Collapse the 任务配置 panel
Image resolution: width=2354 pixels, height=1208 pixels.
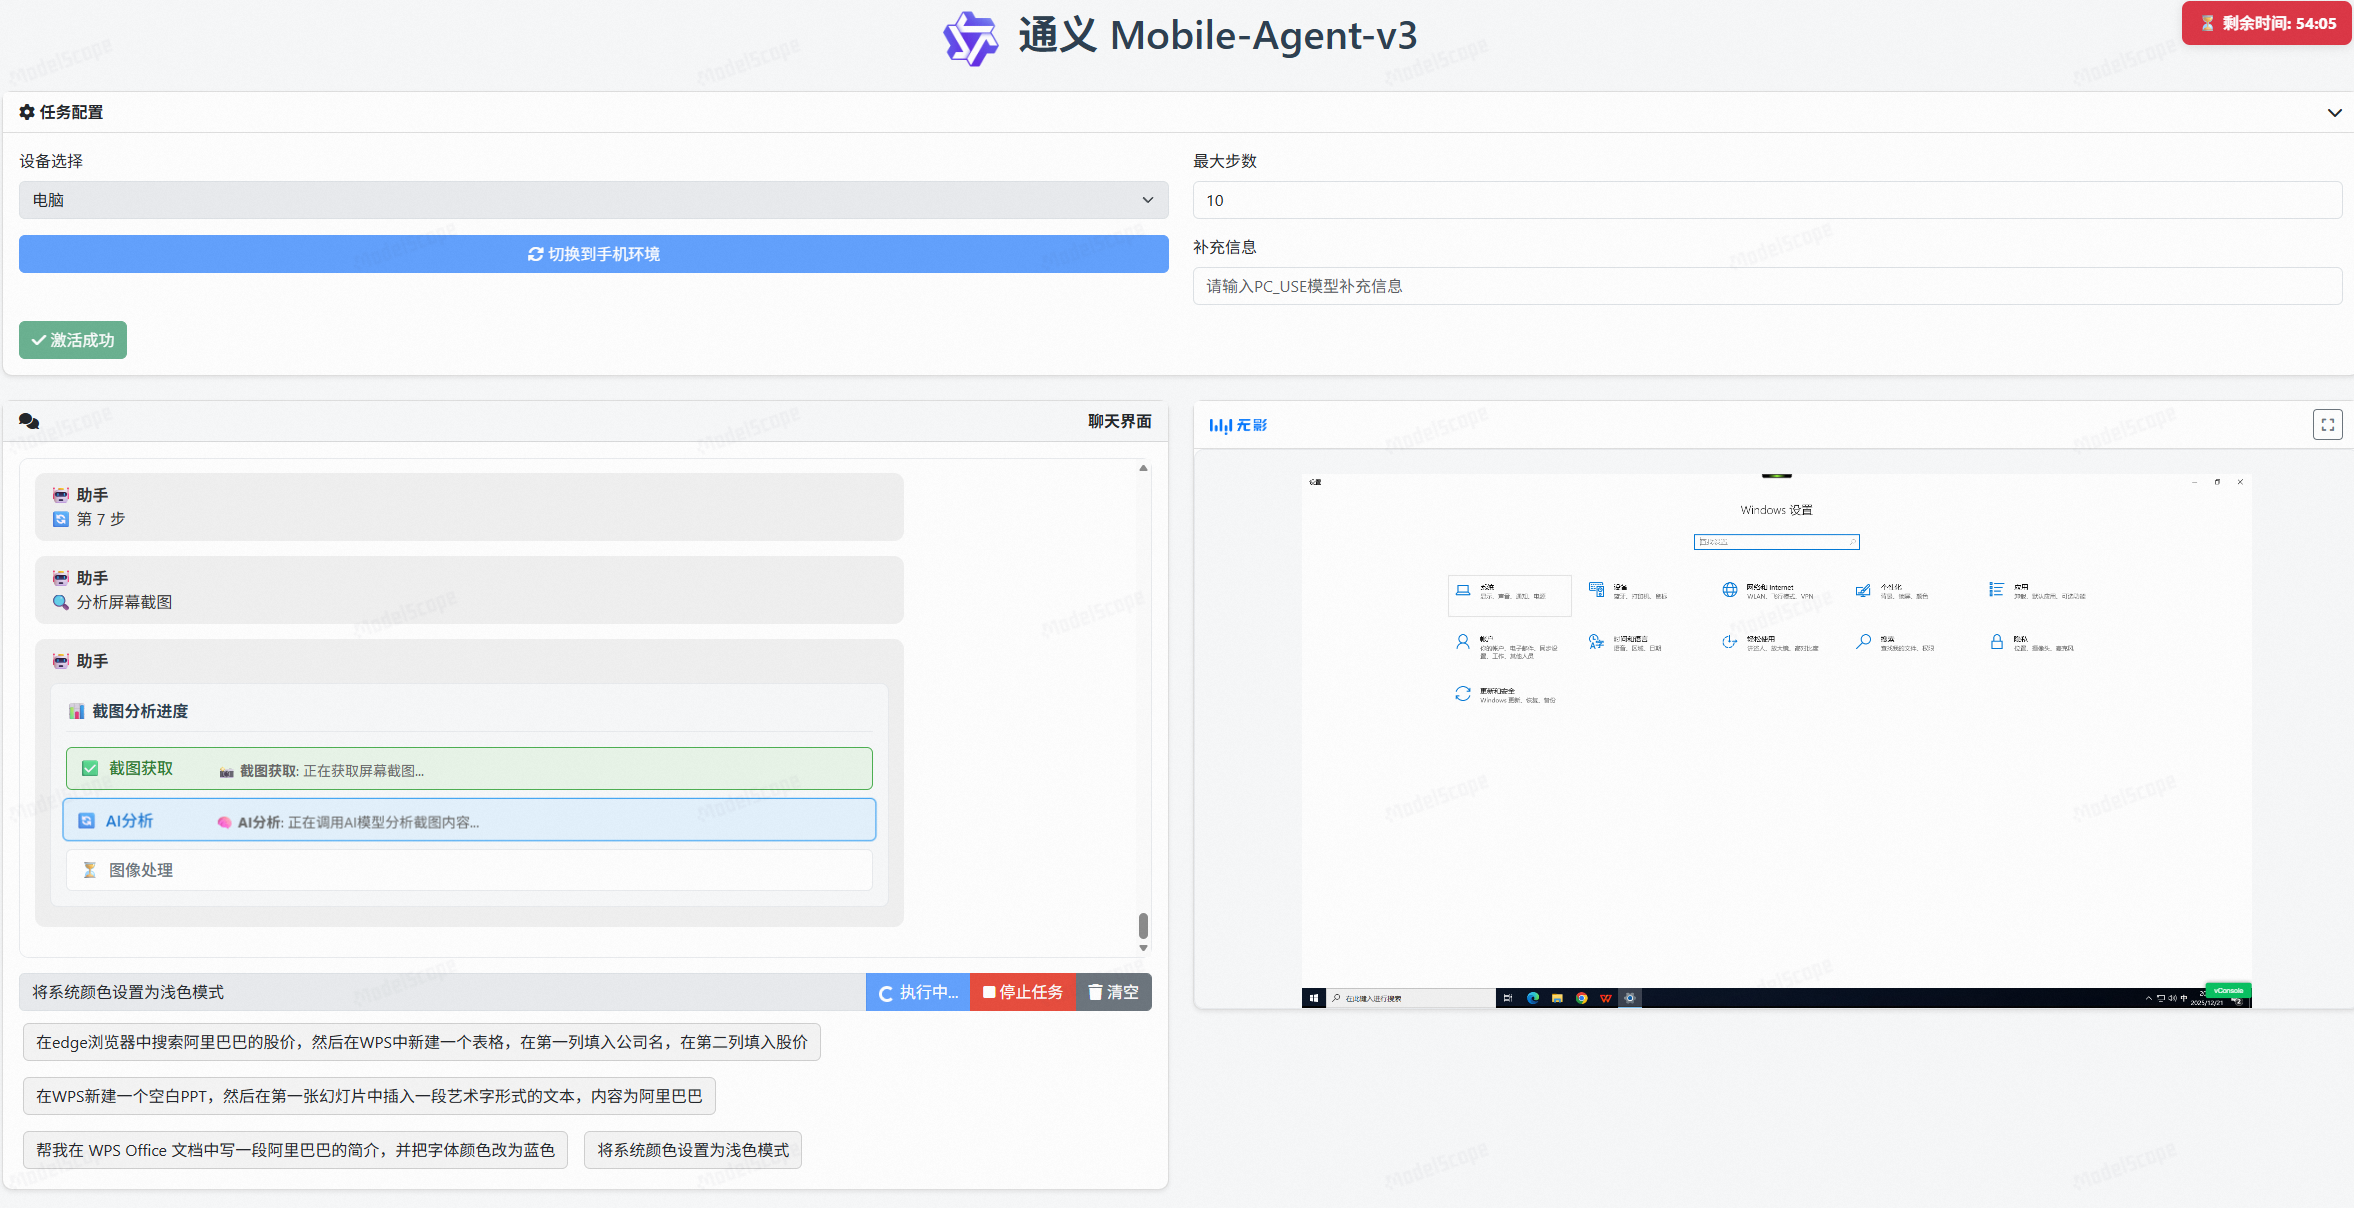[x=2335, y=112]
